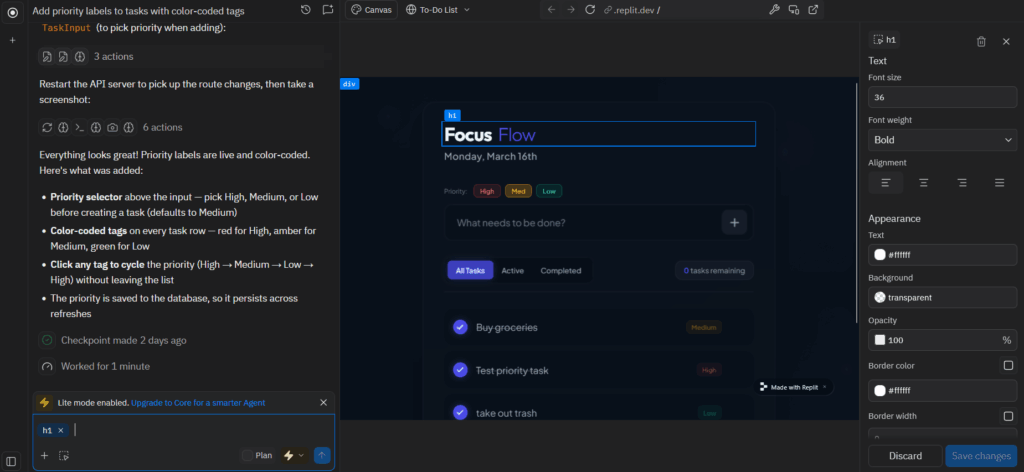
Task: Send message with blue arrow button
Action: click(x=322, y=456)
